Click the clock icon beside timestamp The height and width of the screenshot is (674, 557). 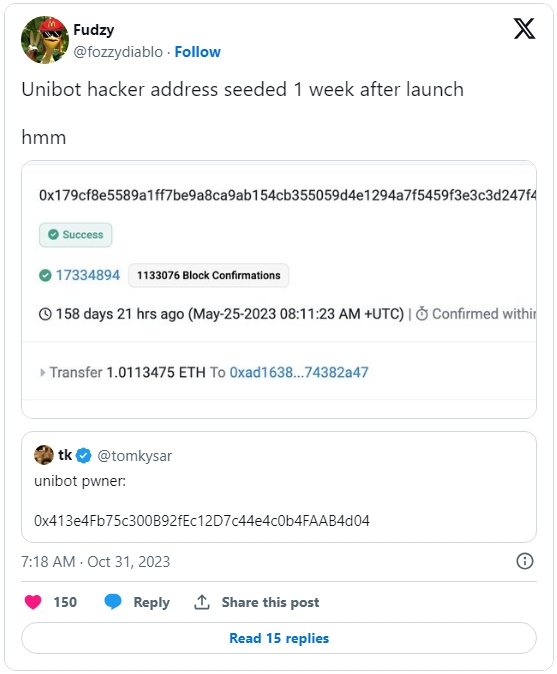pyautogui.click(x=45, y=314)
